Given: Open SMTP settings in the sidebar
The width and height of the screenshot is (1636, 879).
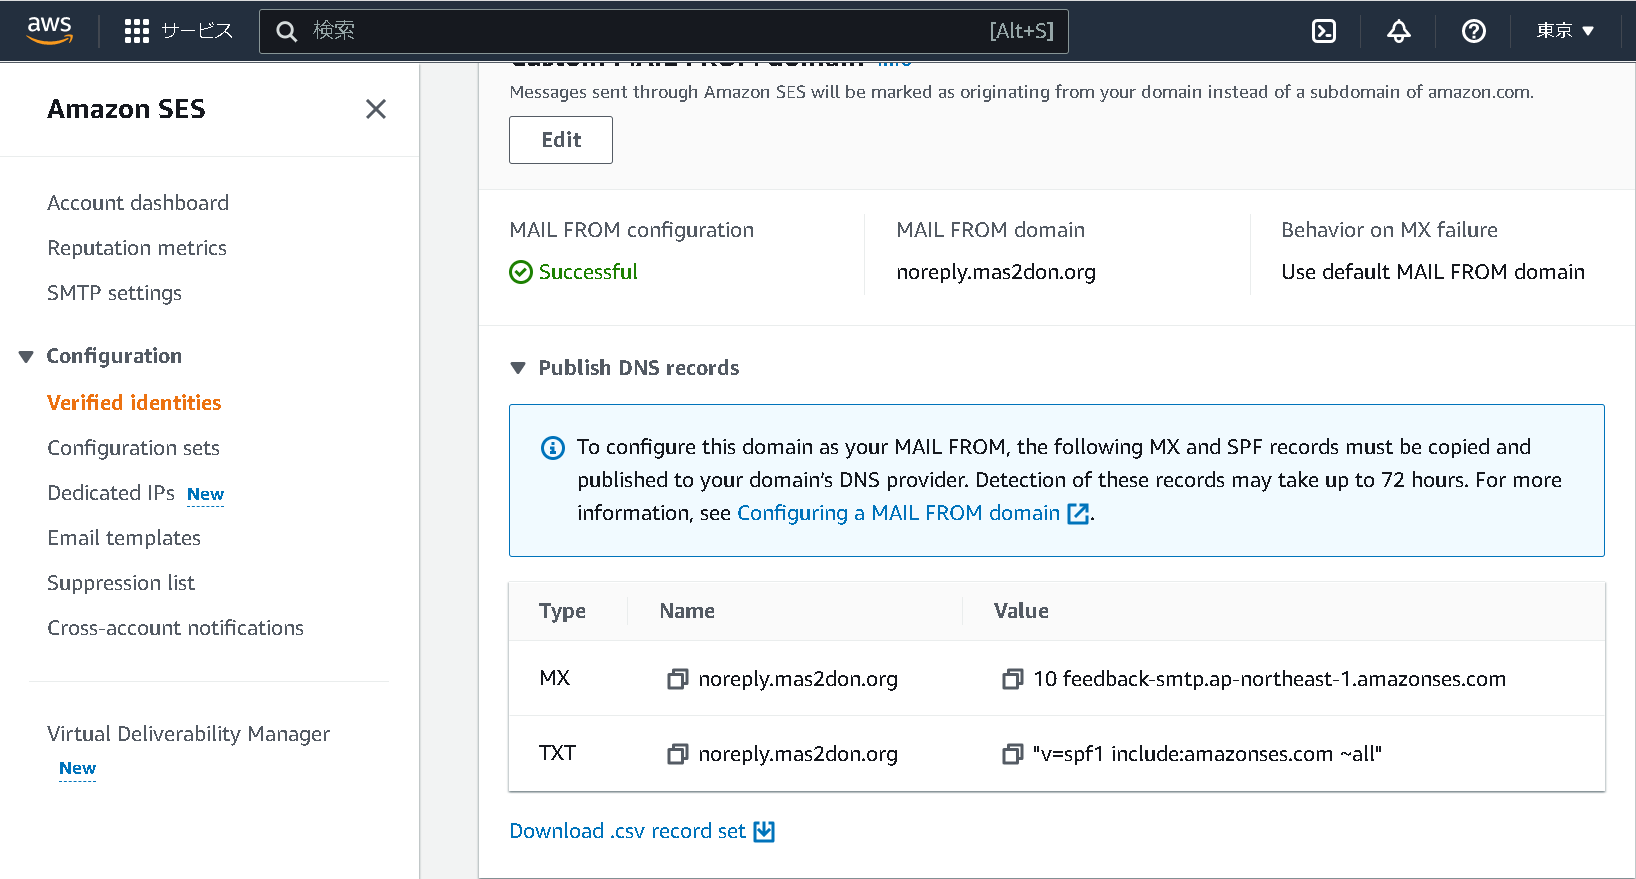Looking at the screenshot, I should [115, 293].
